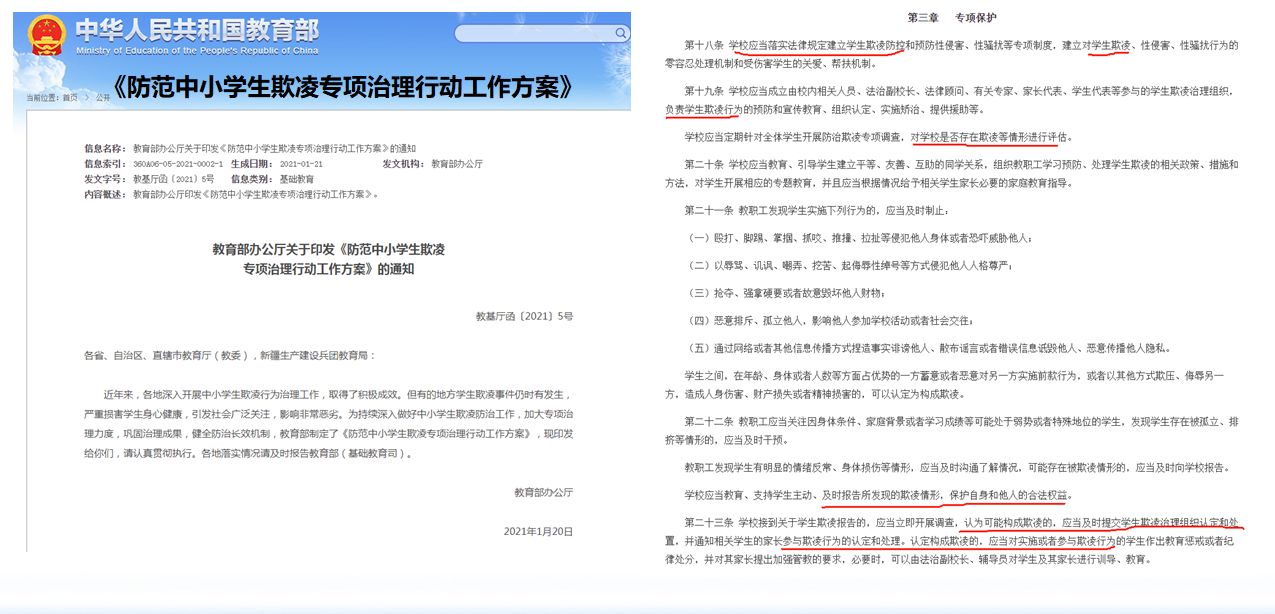Click the 信息名称 label
This screenshot has width=1275, height=614.
106,148
